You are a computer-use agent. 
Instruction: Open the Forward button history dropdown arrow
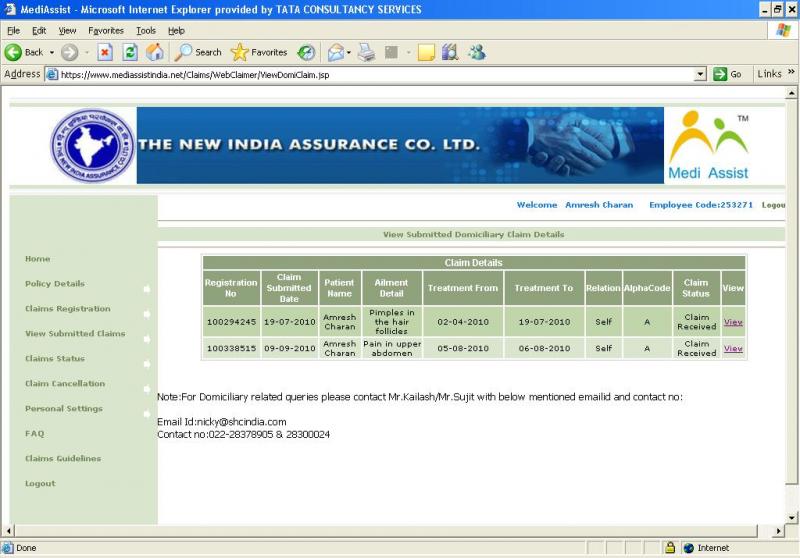point(87,52)
